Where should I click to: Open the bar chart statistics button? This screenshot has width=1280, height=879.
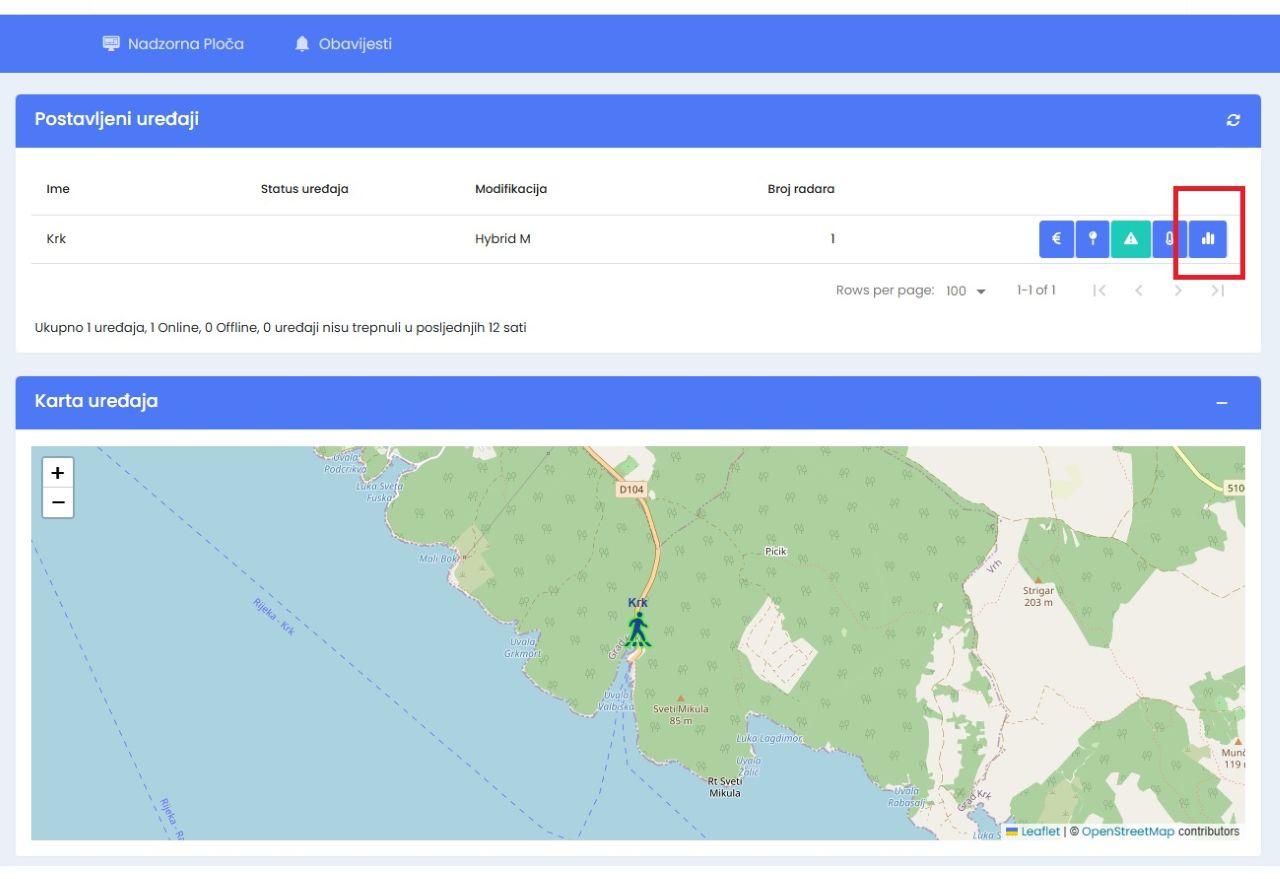coord(1208,239)
